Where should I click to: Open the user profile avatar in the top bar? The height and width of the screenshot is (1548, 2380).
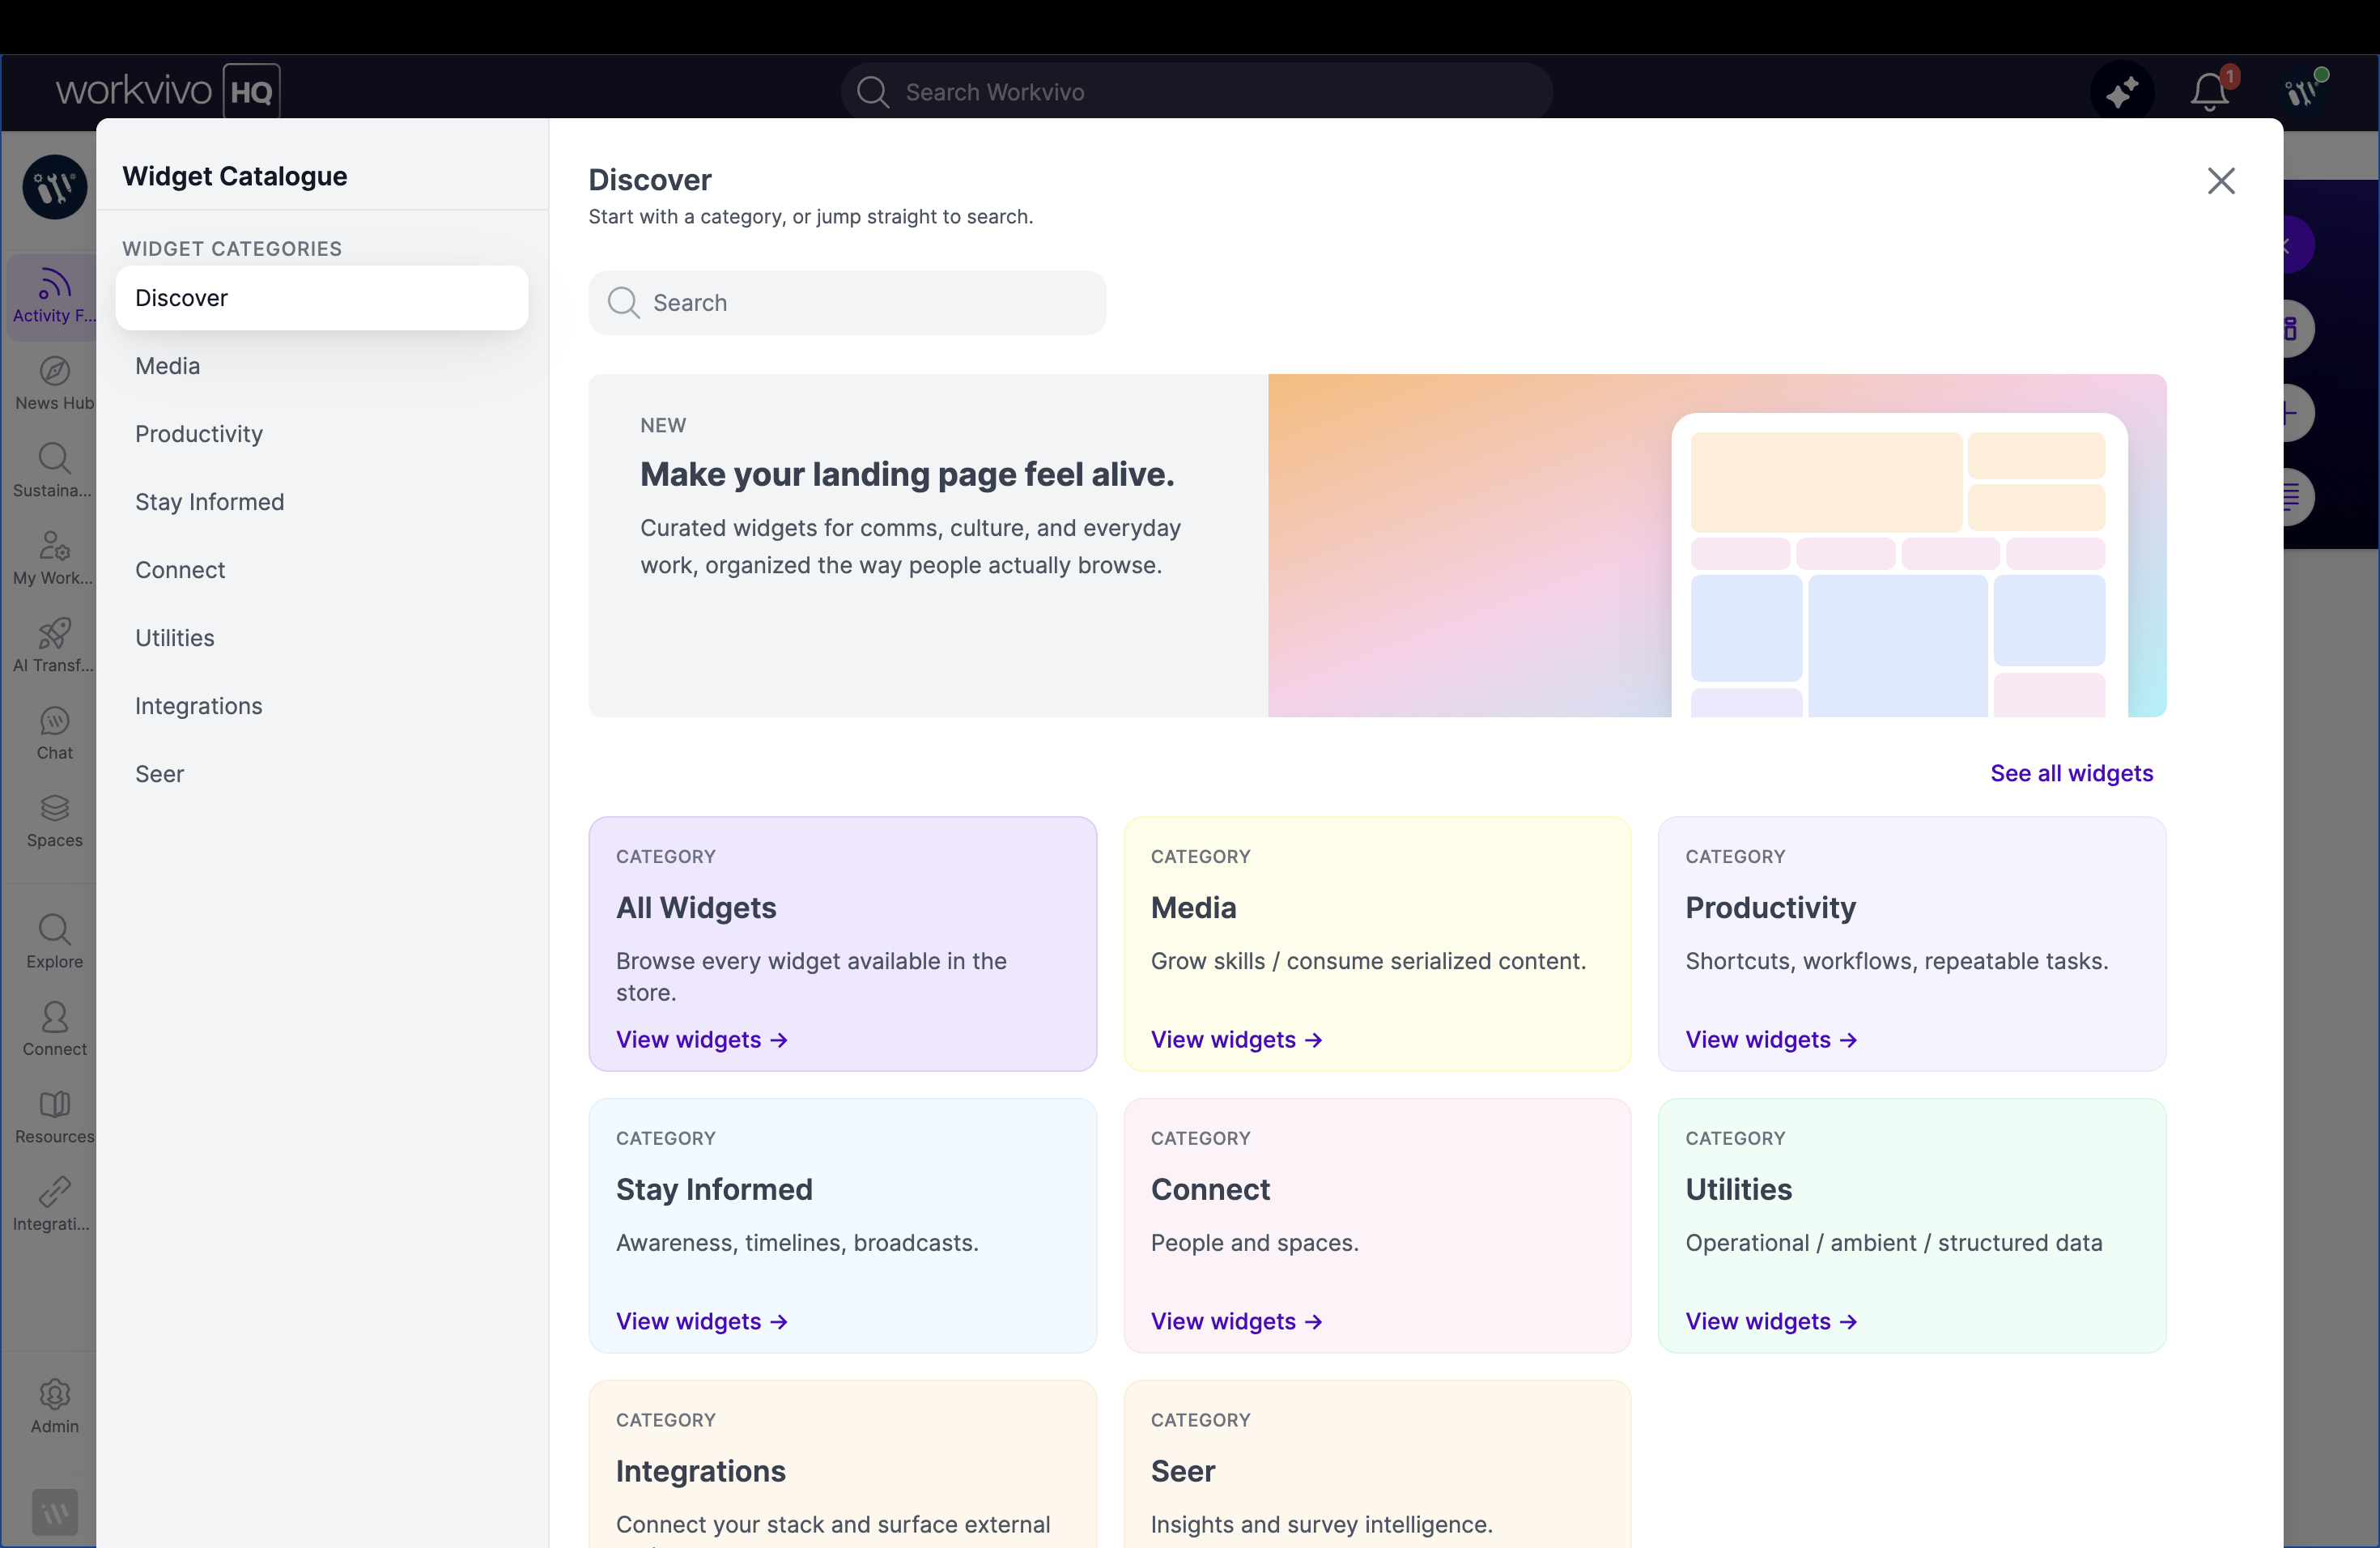(2303, 92)
